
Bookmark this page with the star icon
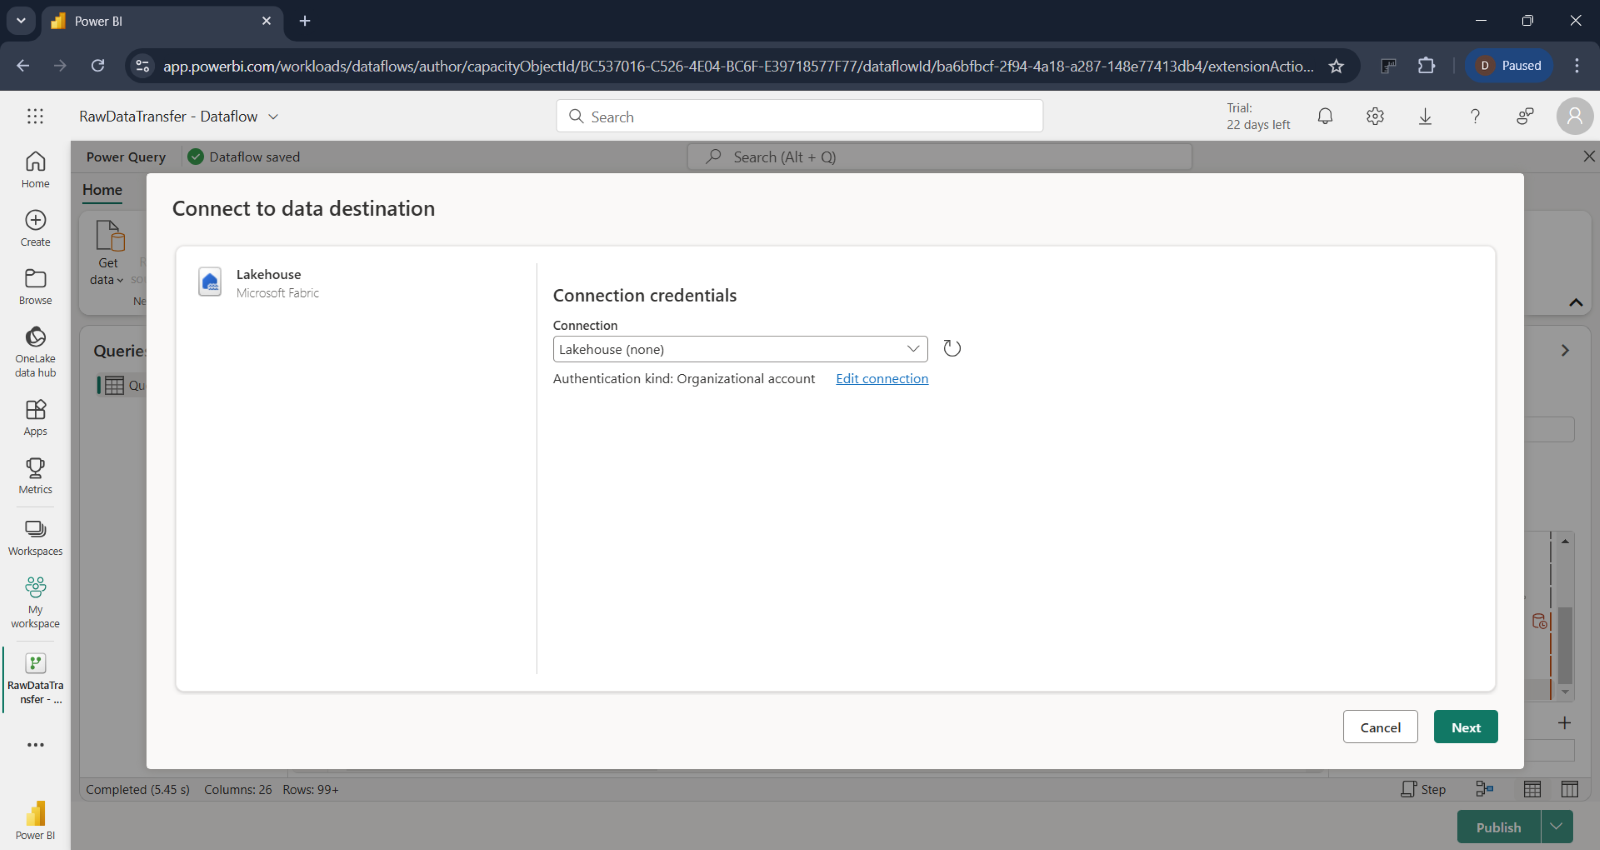pos(1336,66)
